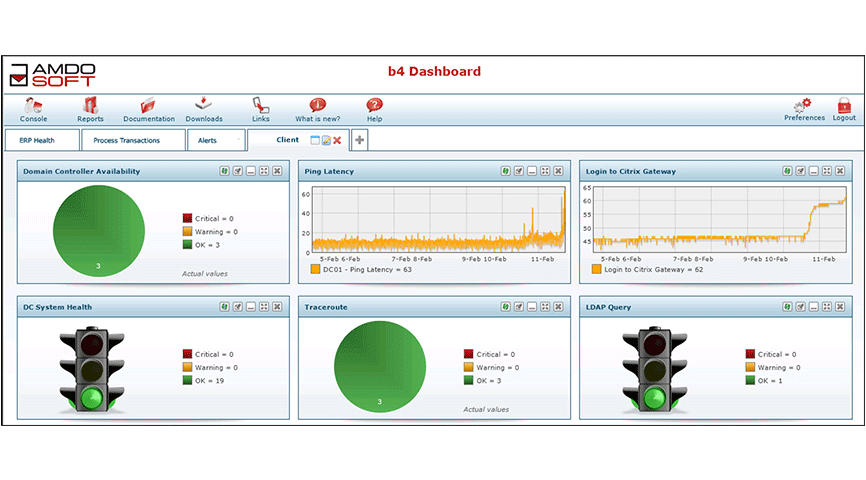The height and width of the screenshot is (480, 866).
Task: Edit the Login to Citrix Gateway panel settings
Action: (800, 171)
